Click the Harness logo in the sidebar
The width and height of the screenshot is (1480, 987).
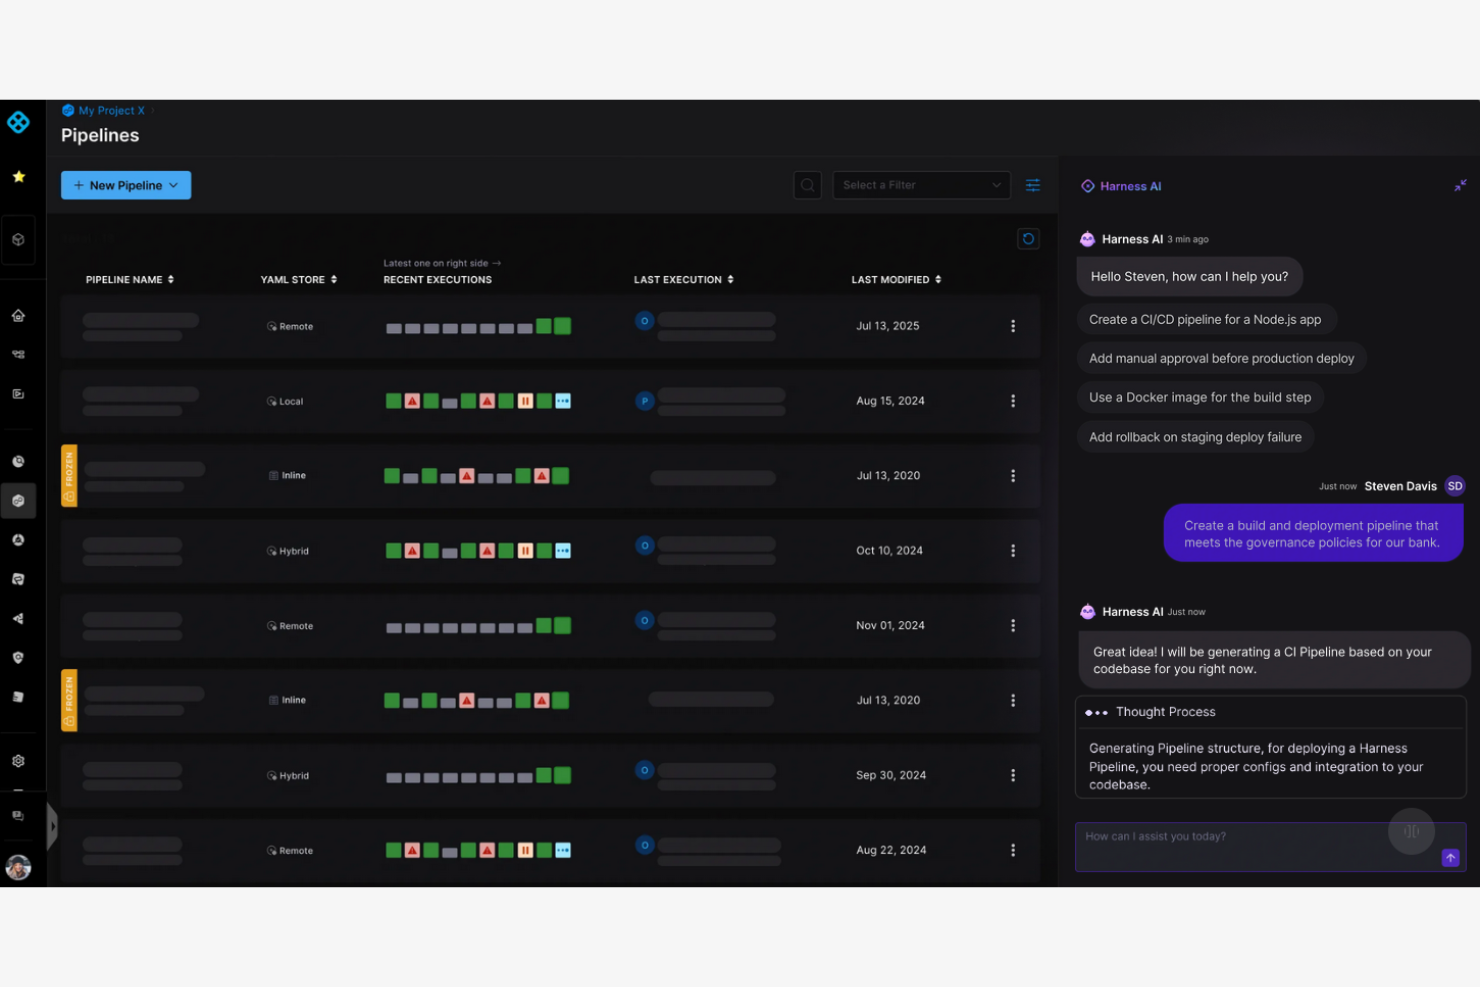(18, 123)
